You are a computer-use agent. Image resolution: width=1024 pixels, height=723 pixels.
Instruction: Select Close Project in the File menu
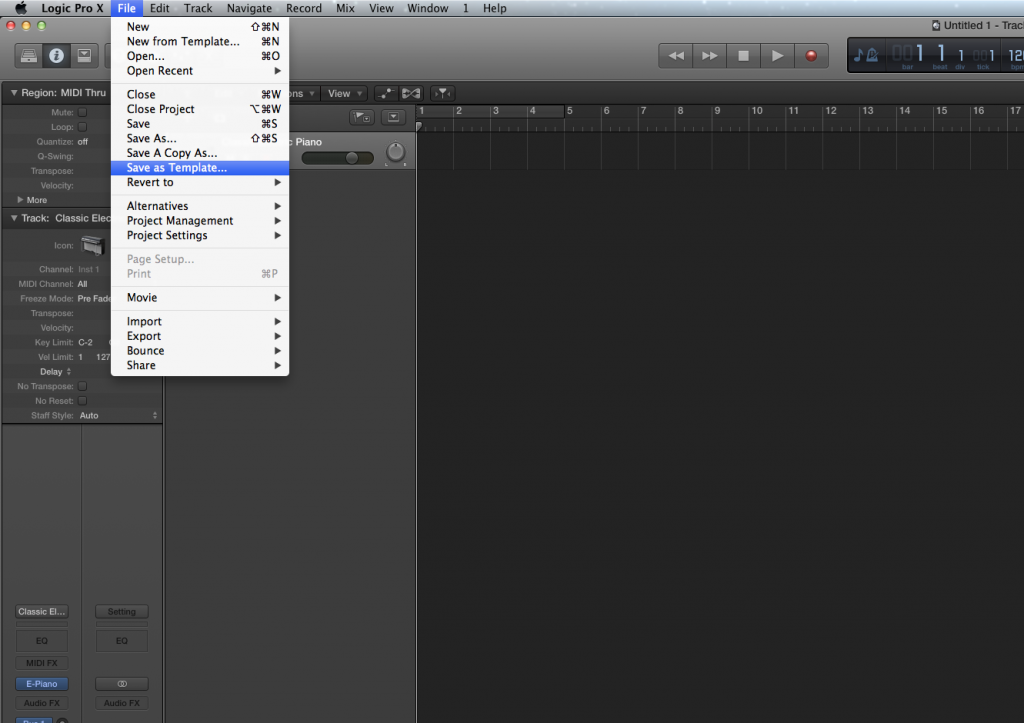200,109
